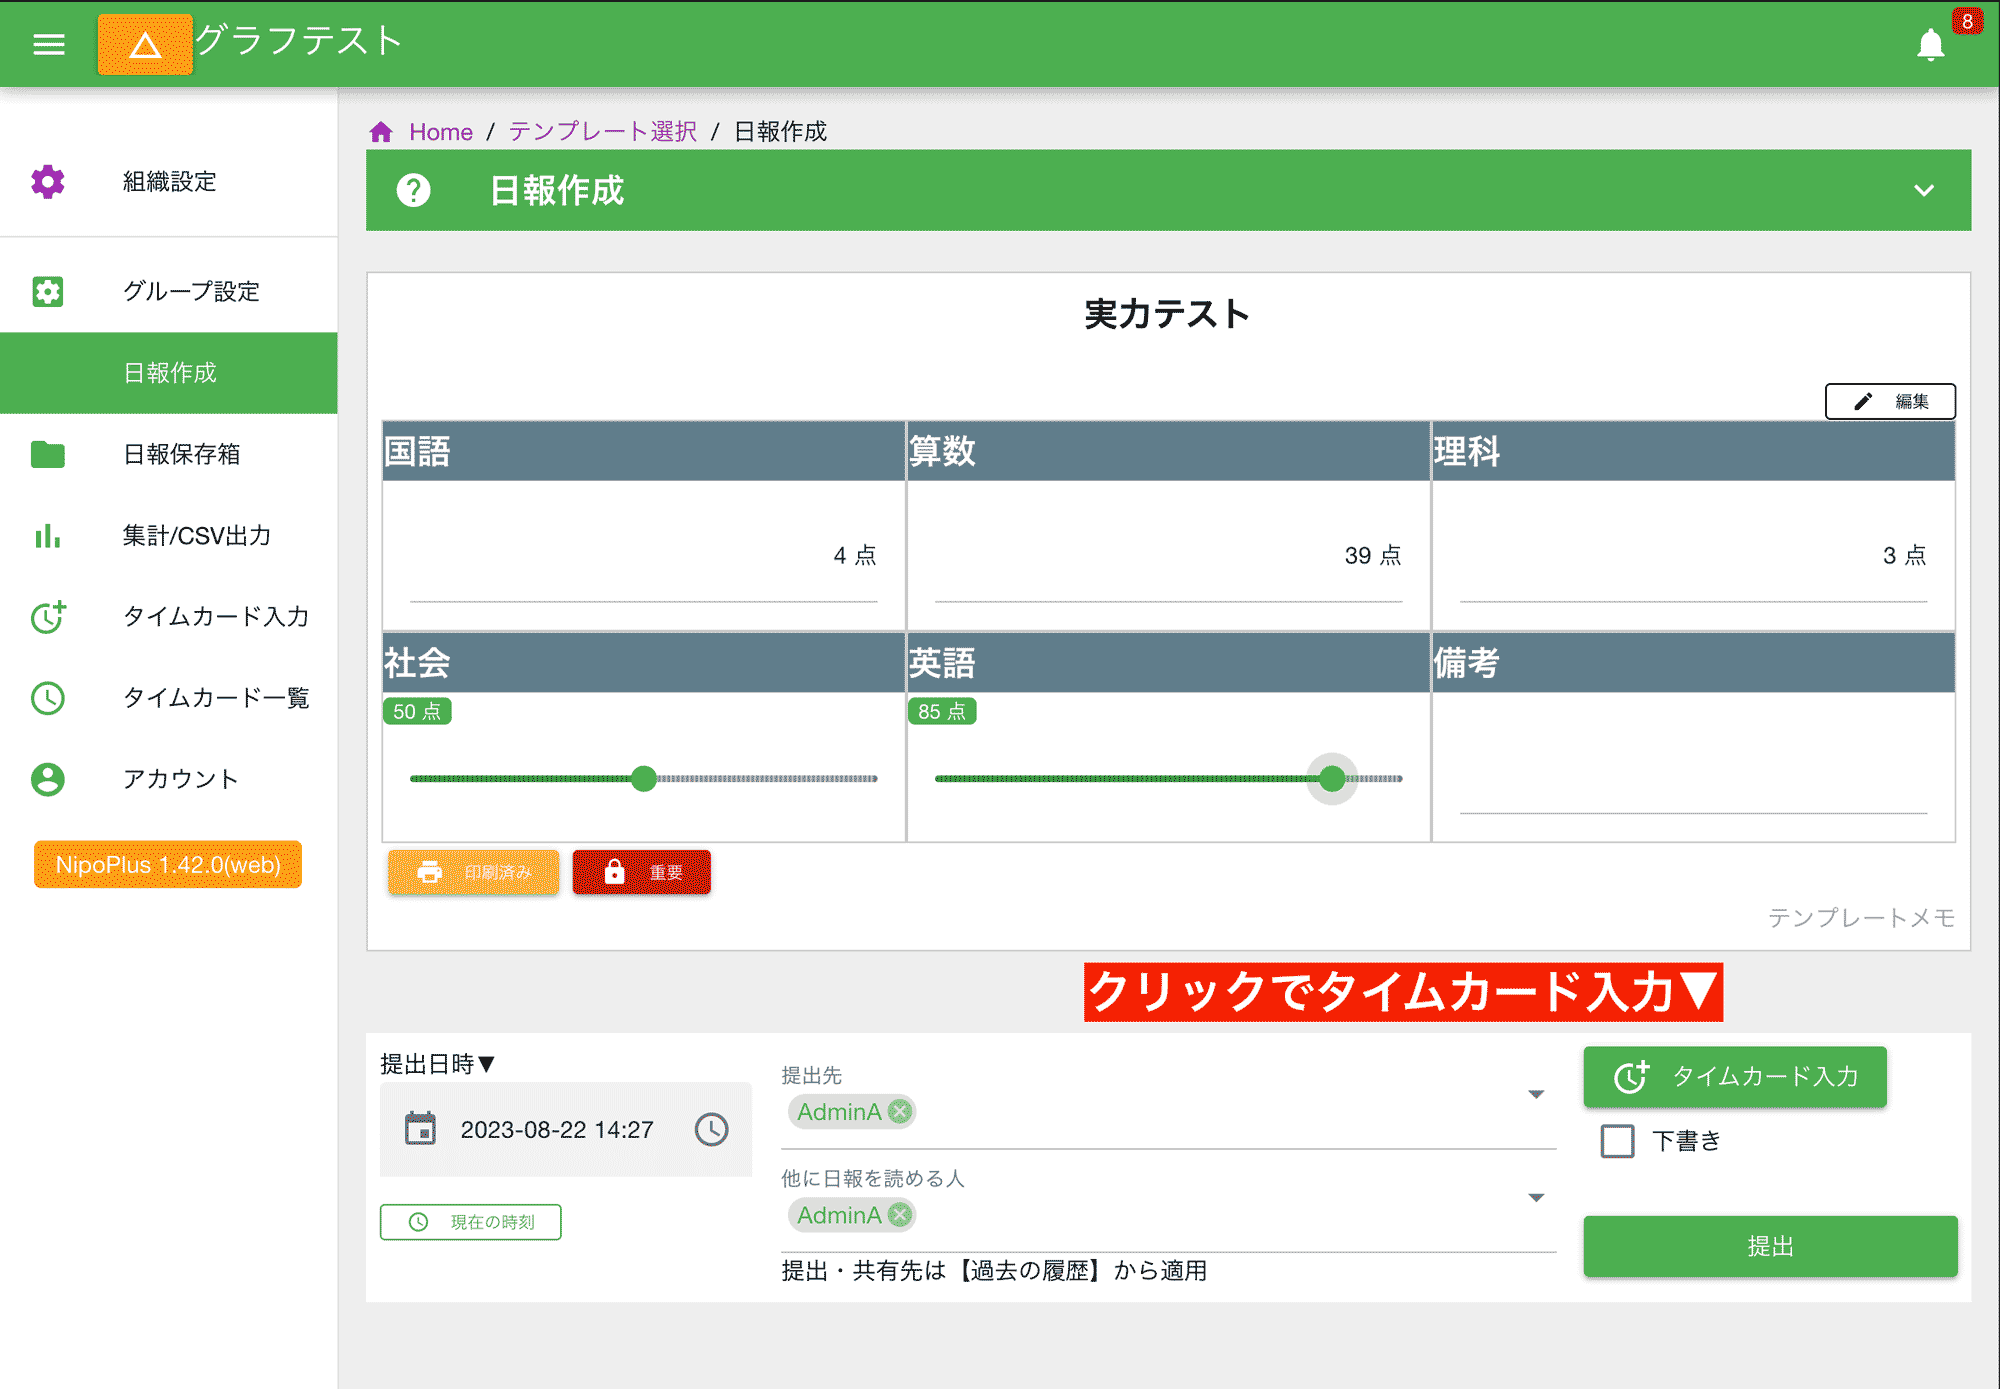Open the 他に日報を読める人 dropdown

pos(1535,1196)
